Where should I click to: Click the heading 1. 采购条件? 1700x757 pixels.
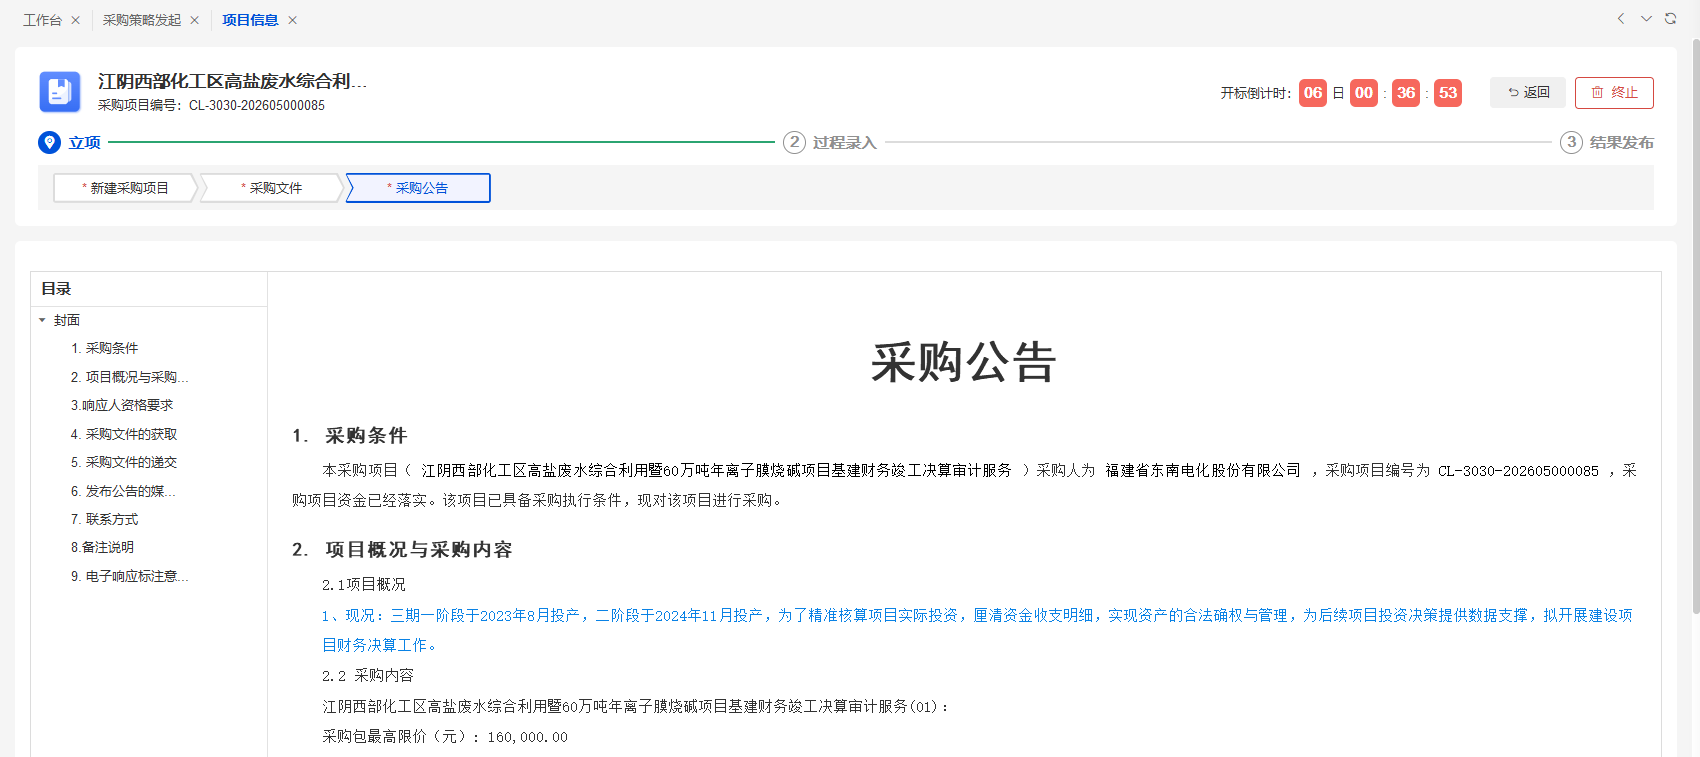350,435
